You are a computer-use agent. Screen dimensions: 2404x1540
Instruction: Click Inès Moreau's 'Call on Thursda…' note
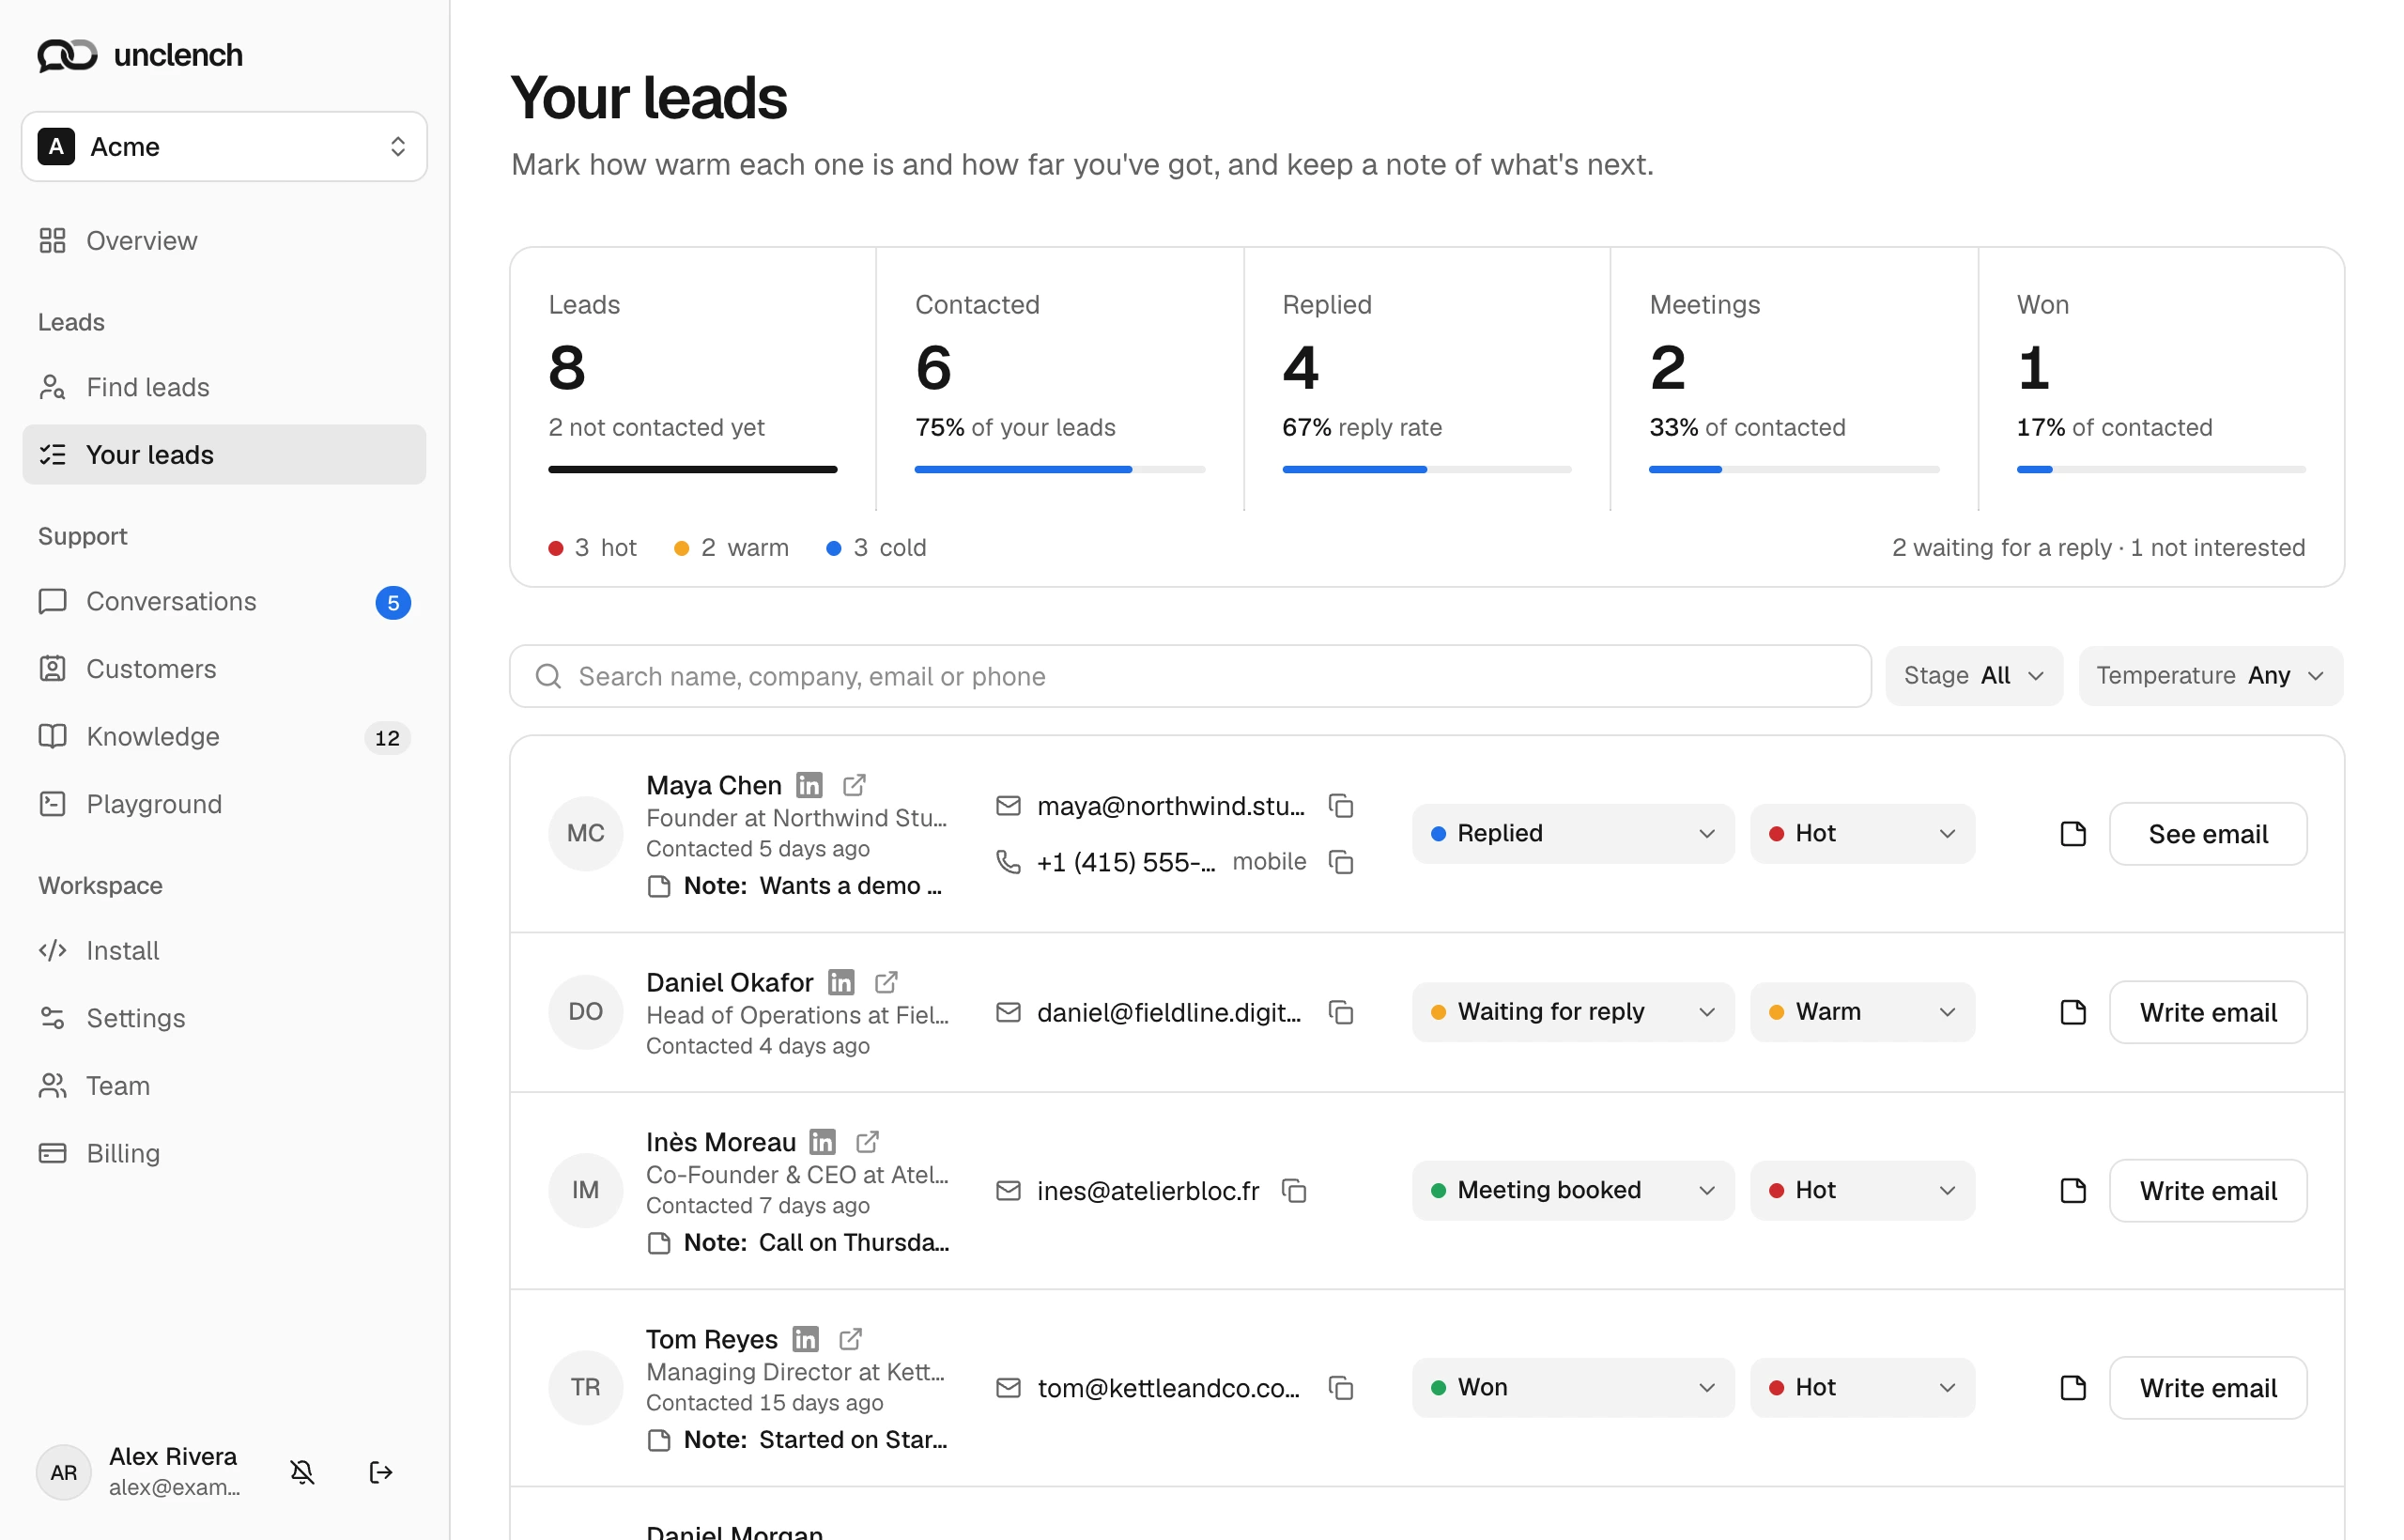coord(798,1243)
